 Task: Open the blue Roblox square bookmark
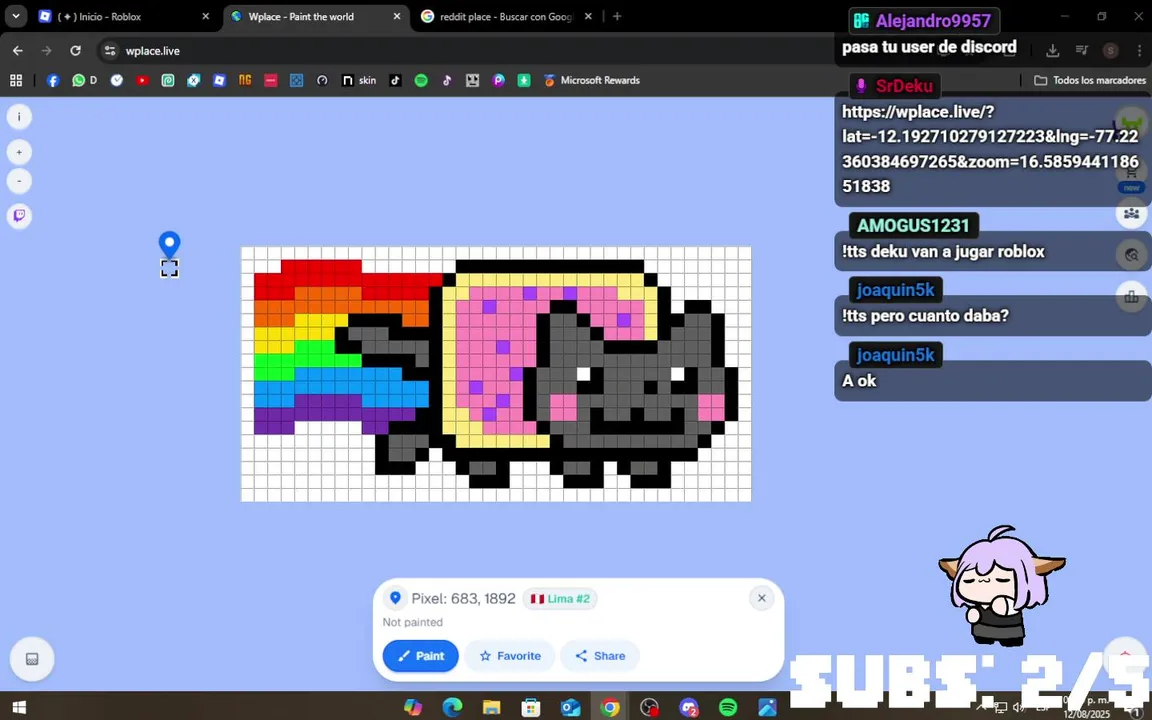[219, 81]
